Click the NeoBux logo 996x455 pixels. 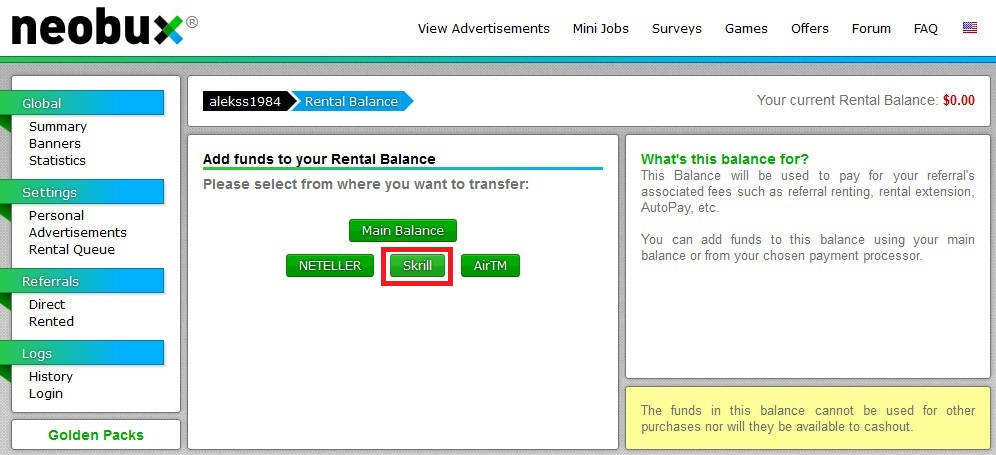click(97, 29)
